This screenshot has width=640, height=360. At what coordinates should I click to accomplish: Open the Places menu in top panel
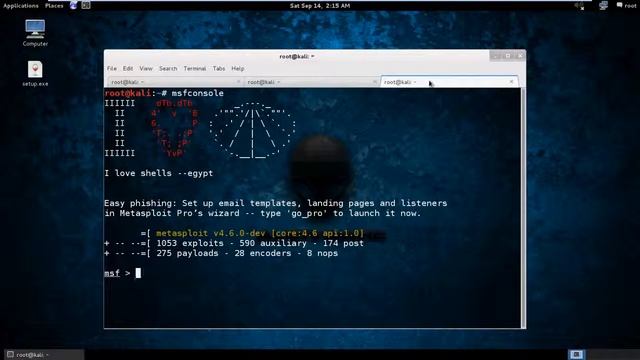click(54, 6)
